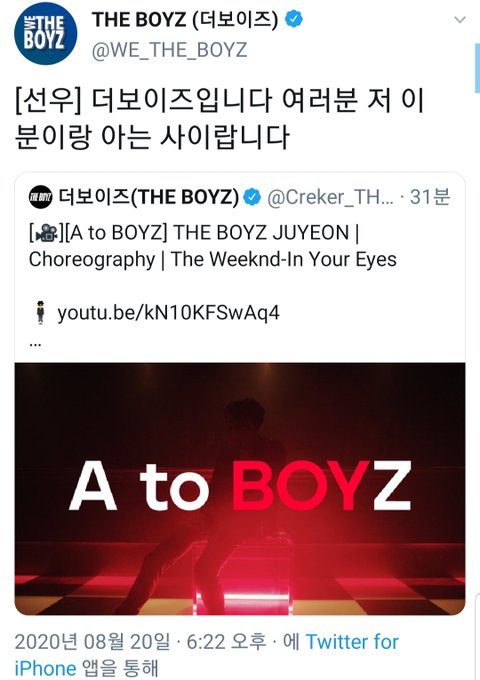Screen dimensions: 480x680
Task: Click main tweet text by 선우
Action: [x=219, y=118]
